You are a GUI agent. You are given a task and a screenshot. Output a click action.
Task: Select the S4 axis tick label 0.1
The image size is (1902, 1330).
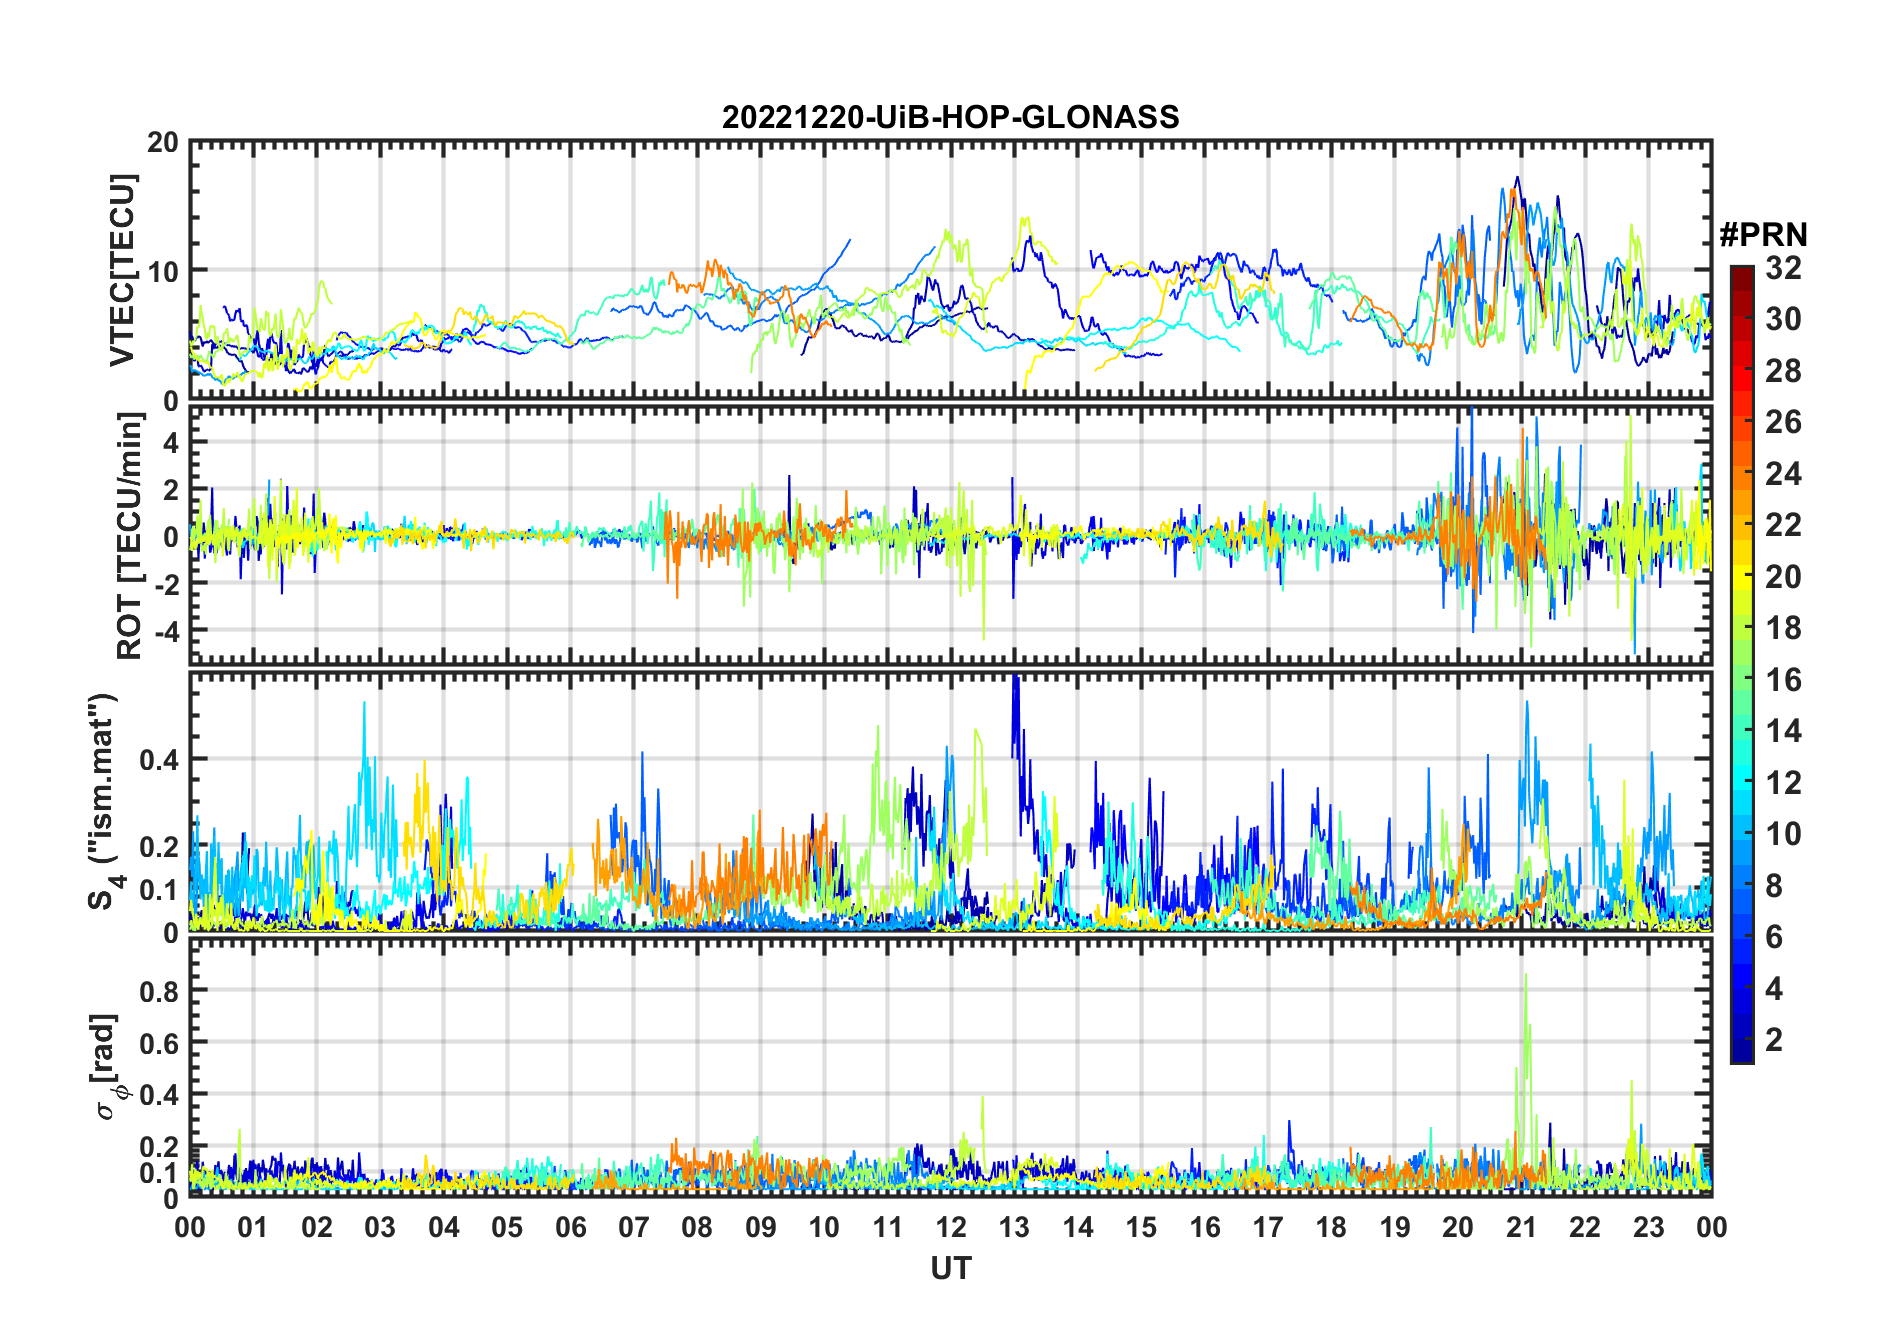click(160, 889)
